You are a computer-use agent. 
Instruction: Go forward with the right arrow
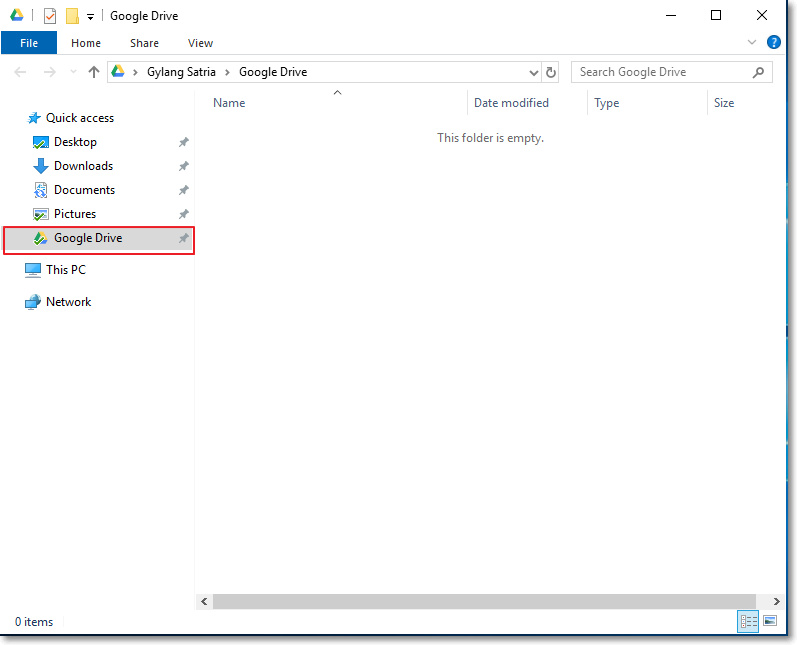pos(49,72)
